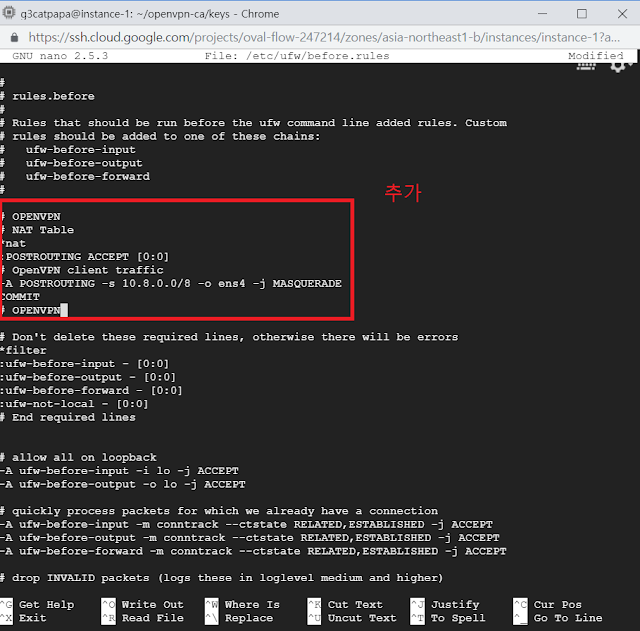The image size is (640, 631).
Task: Click the ufw-before-forward conntrack rule line
Action: tap(253, 551)
